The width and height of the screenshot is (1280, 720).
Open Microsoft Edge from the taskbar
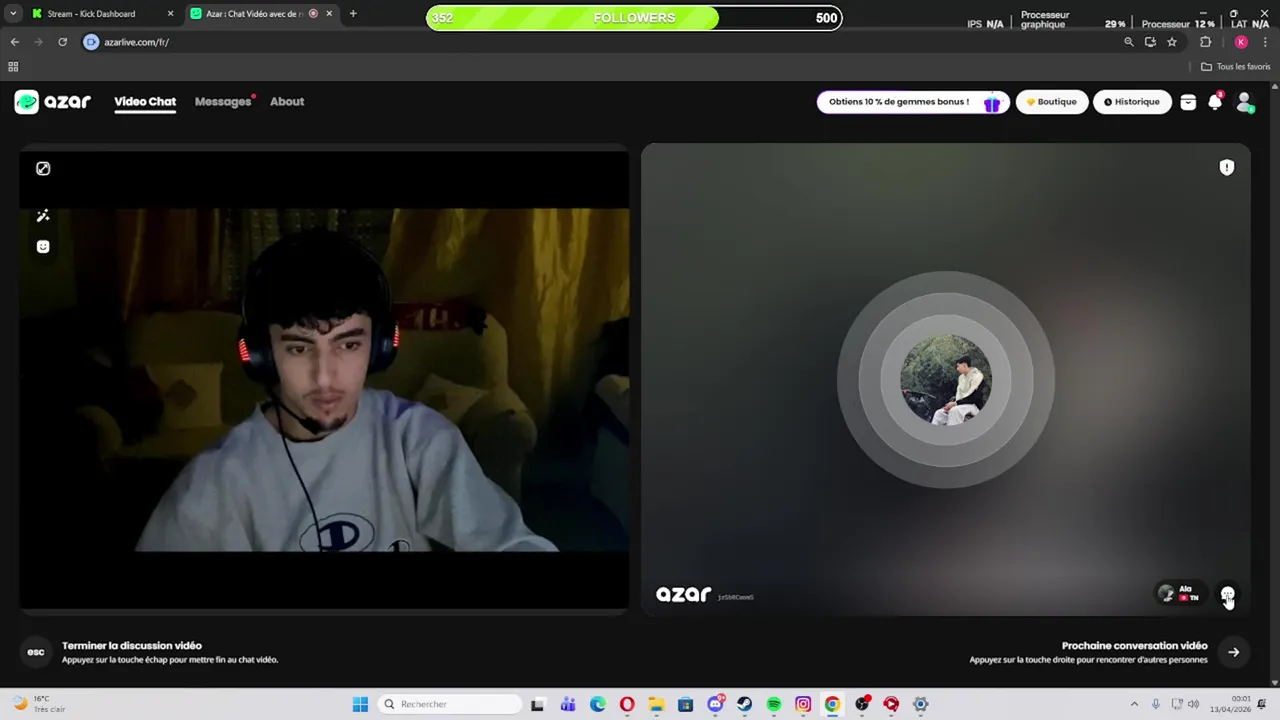click(x=598, y=704)
